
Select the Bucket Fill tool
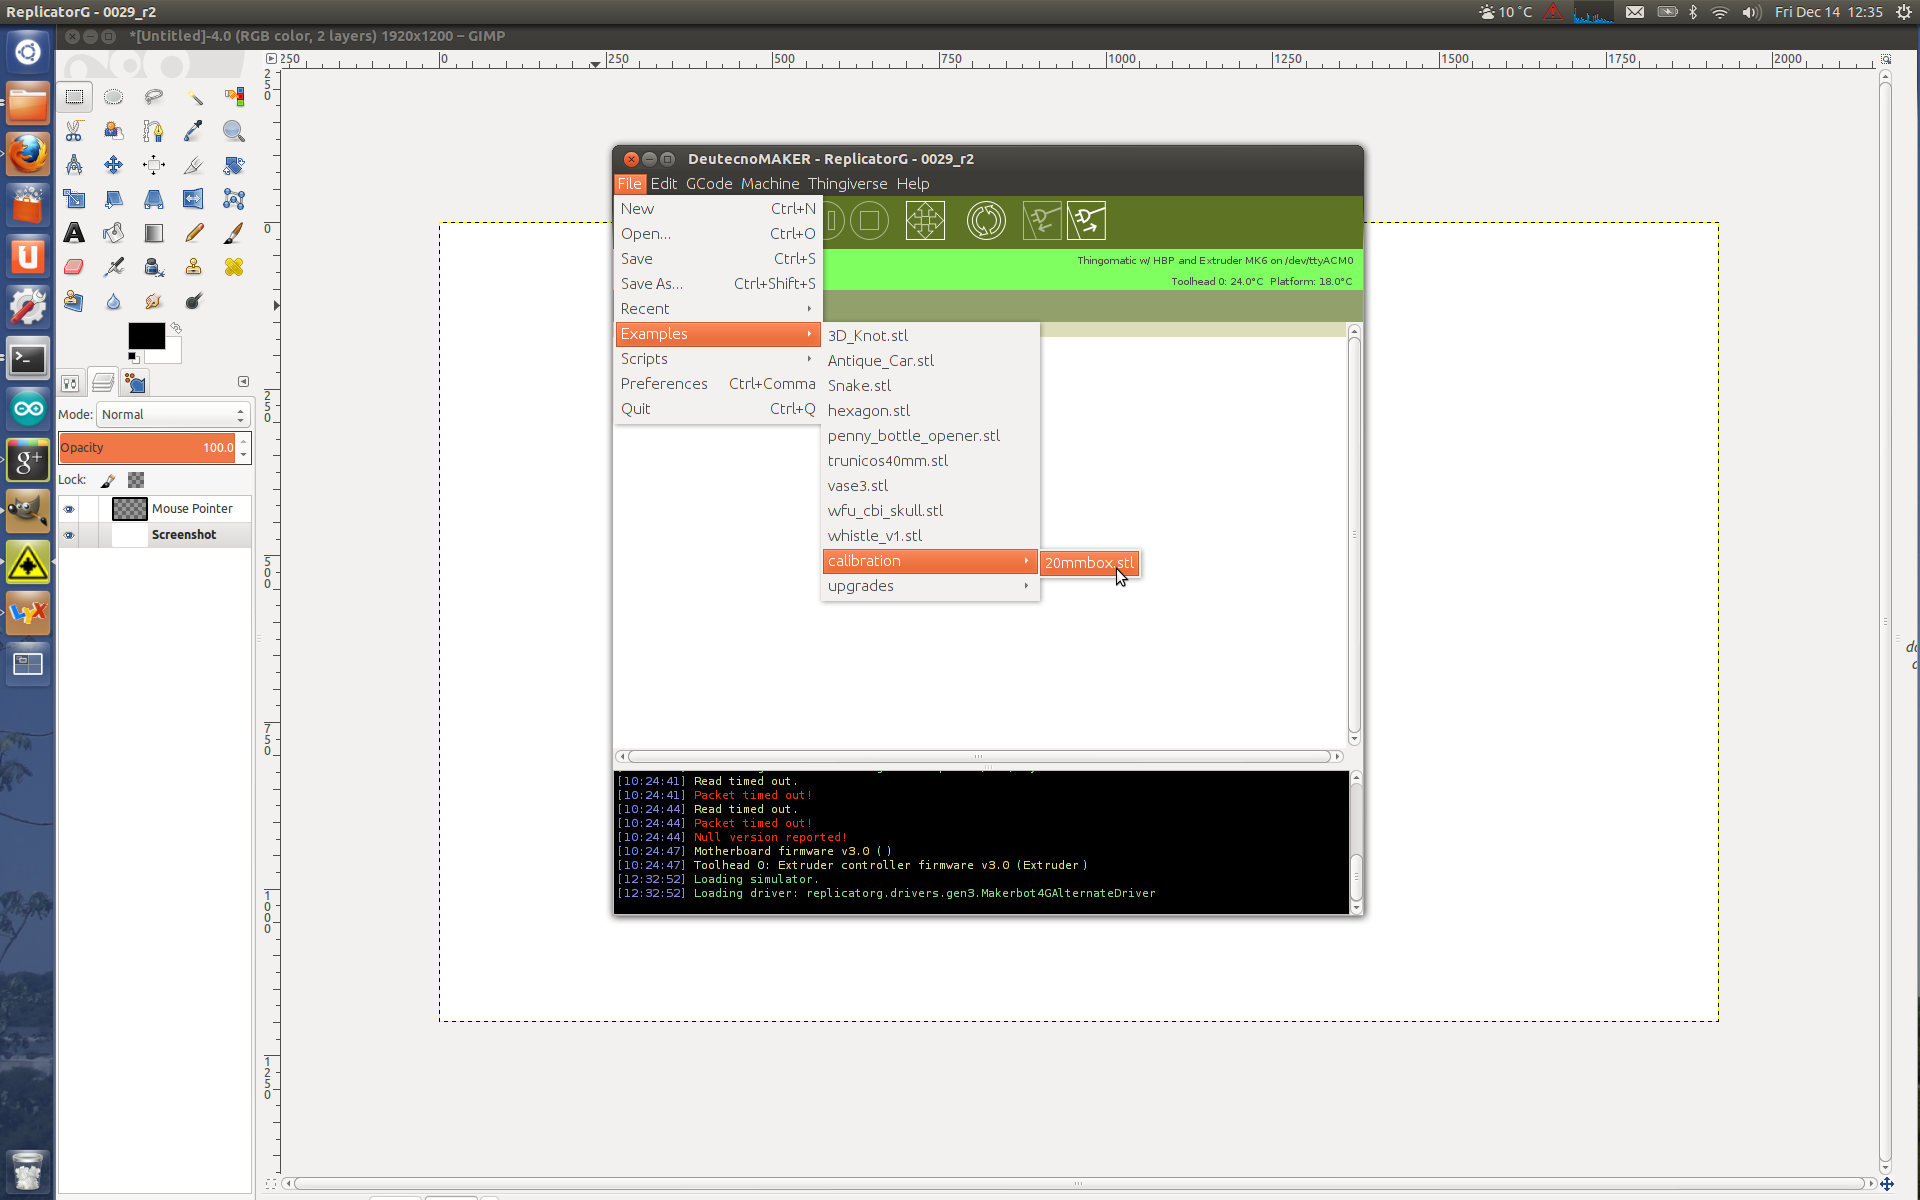114,233
